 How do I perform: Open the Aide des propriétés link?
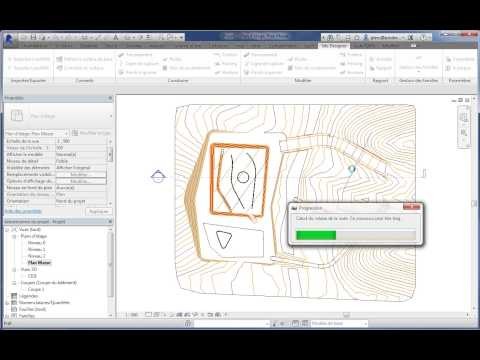click(23, 211)
